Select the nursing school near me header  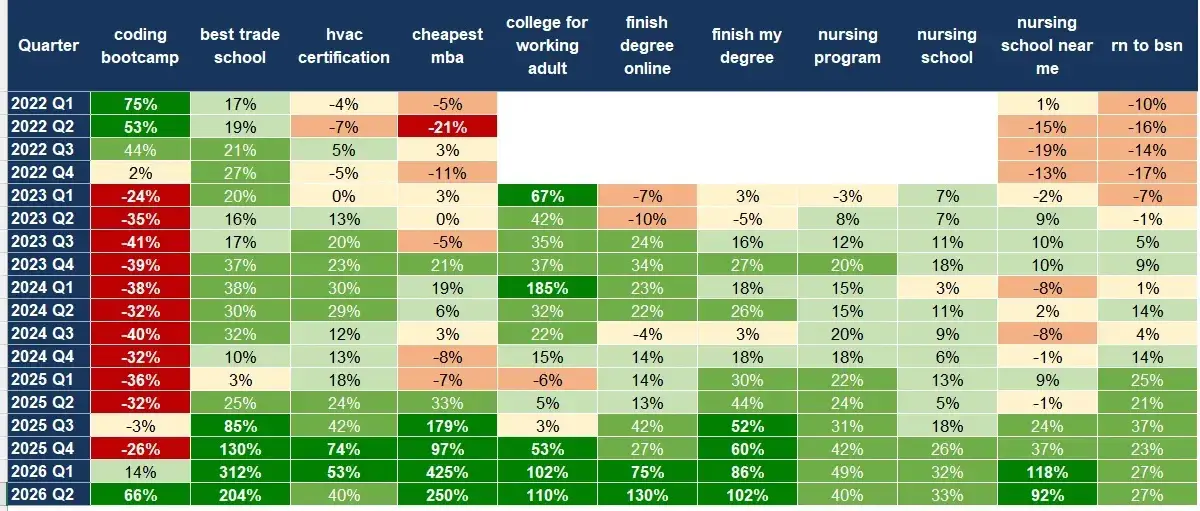tap(1047, 46)
